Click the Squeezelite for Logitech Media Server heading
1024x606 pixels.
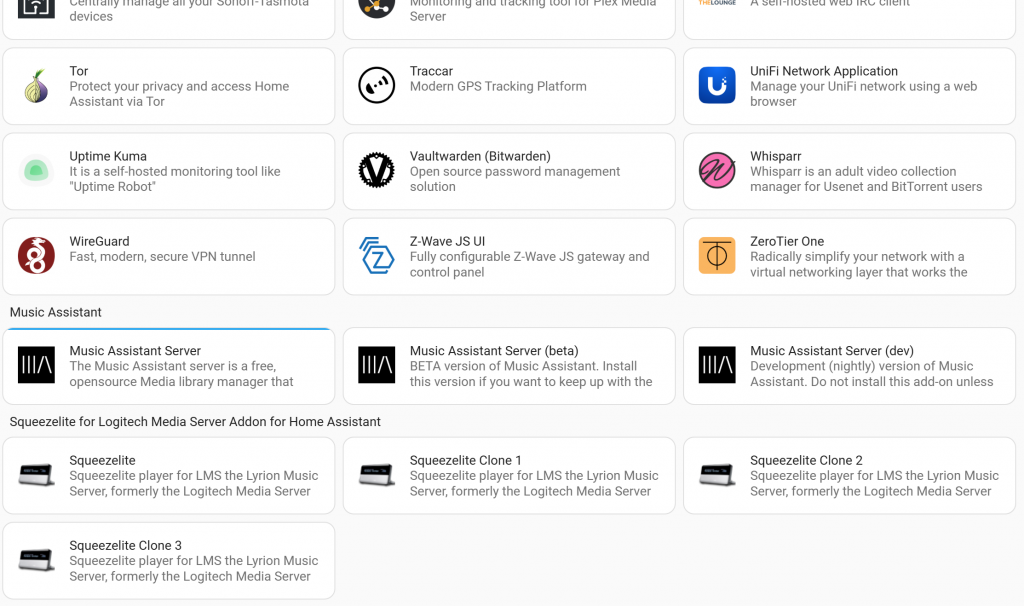(x=195, y=422)
